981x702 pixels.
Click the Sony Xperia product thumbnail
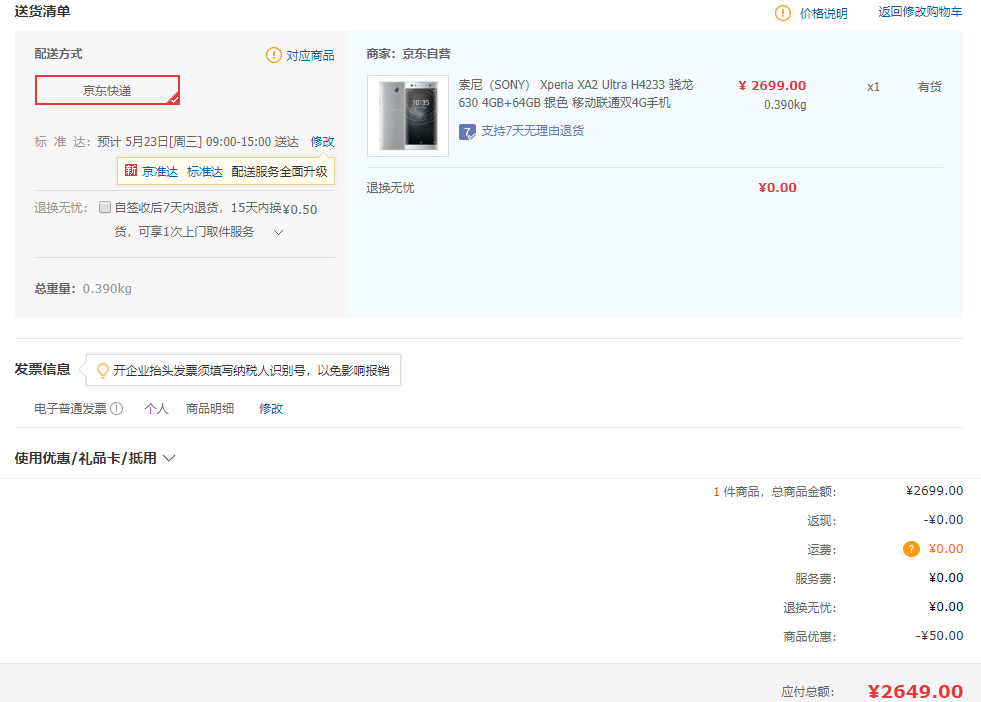[x=407, y=116]
